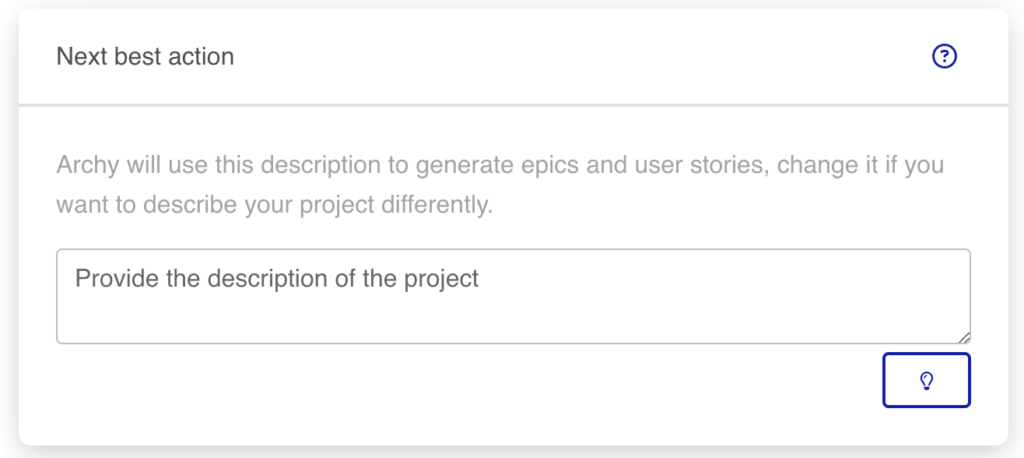This screenshot has height=458, width=1024.
Task: Click the word "Archy" in the helper text
Action: (x=86, y=164)
